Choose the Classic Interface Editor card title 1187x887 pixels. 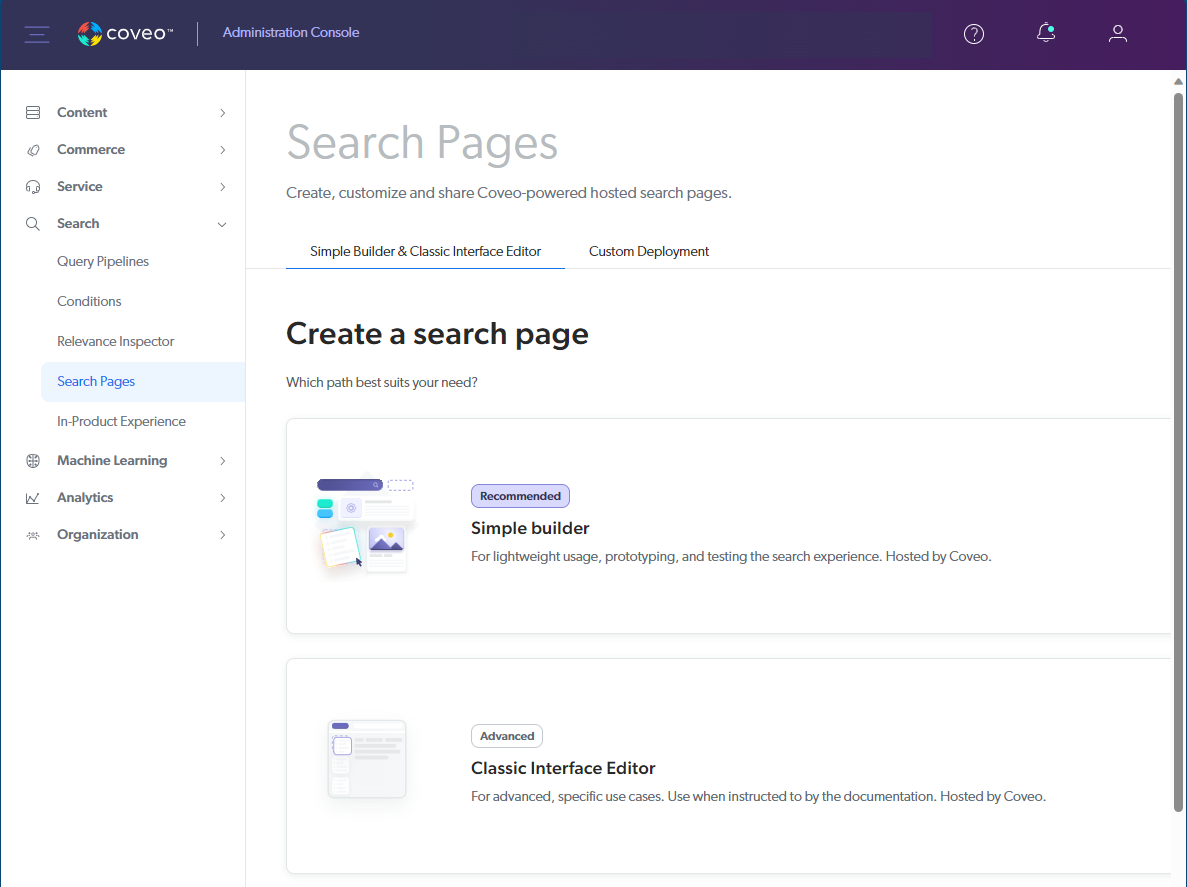point(563,768)
